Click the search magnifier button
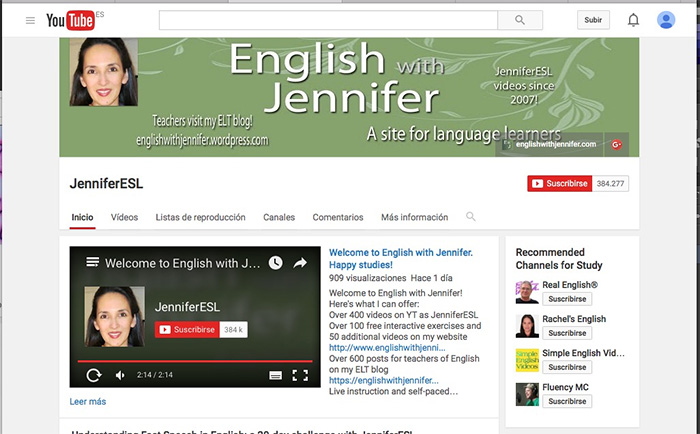700x434 pixels. pyautogui.click(x=520, y=20)
